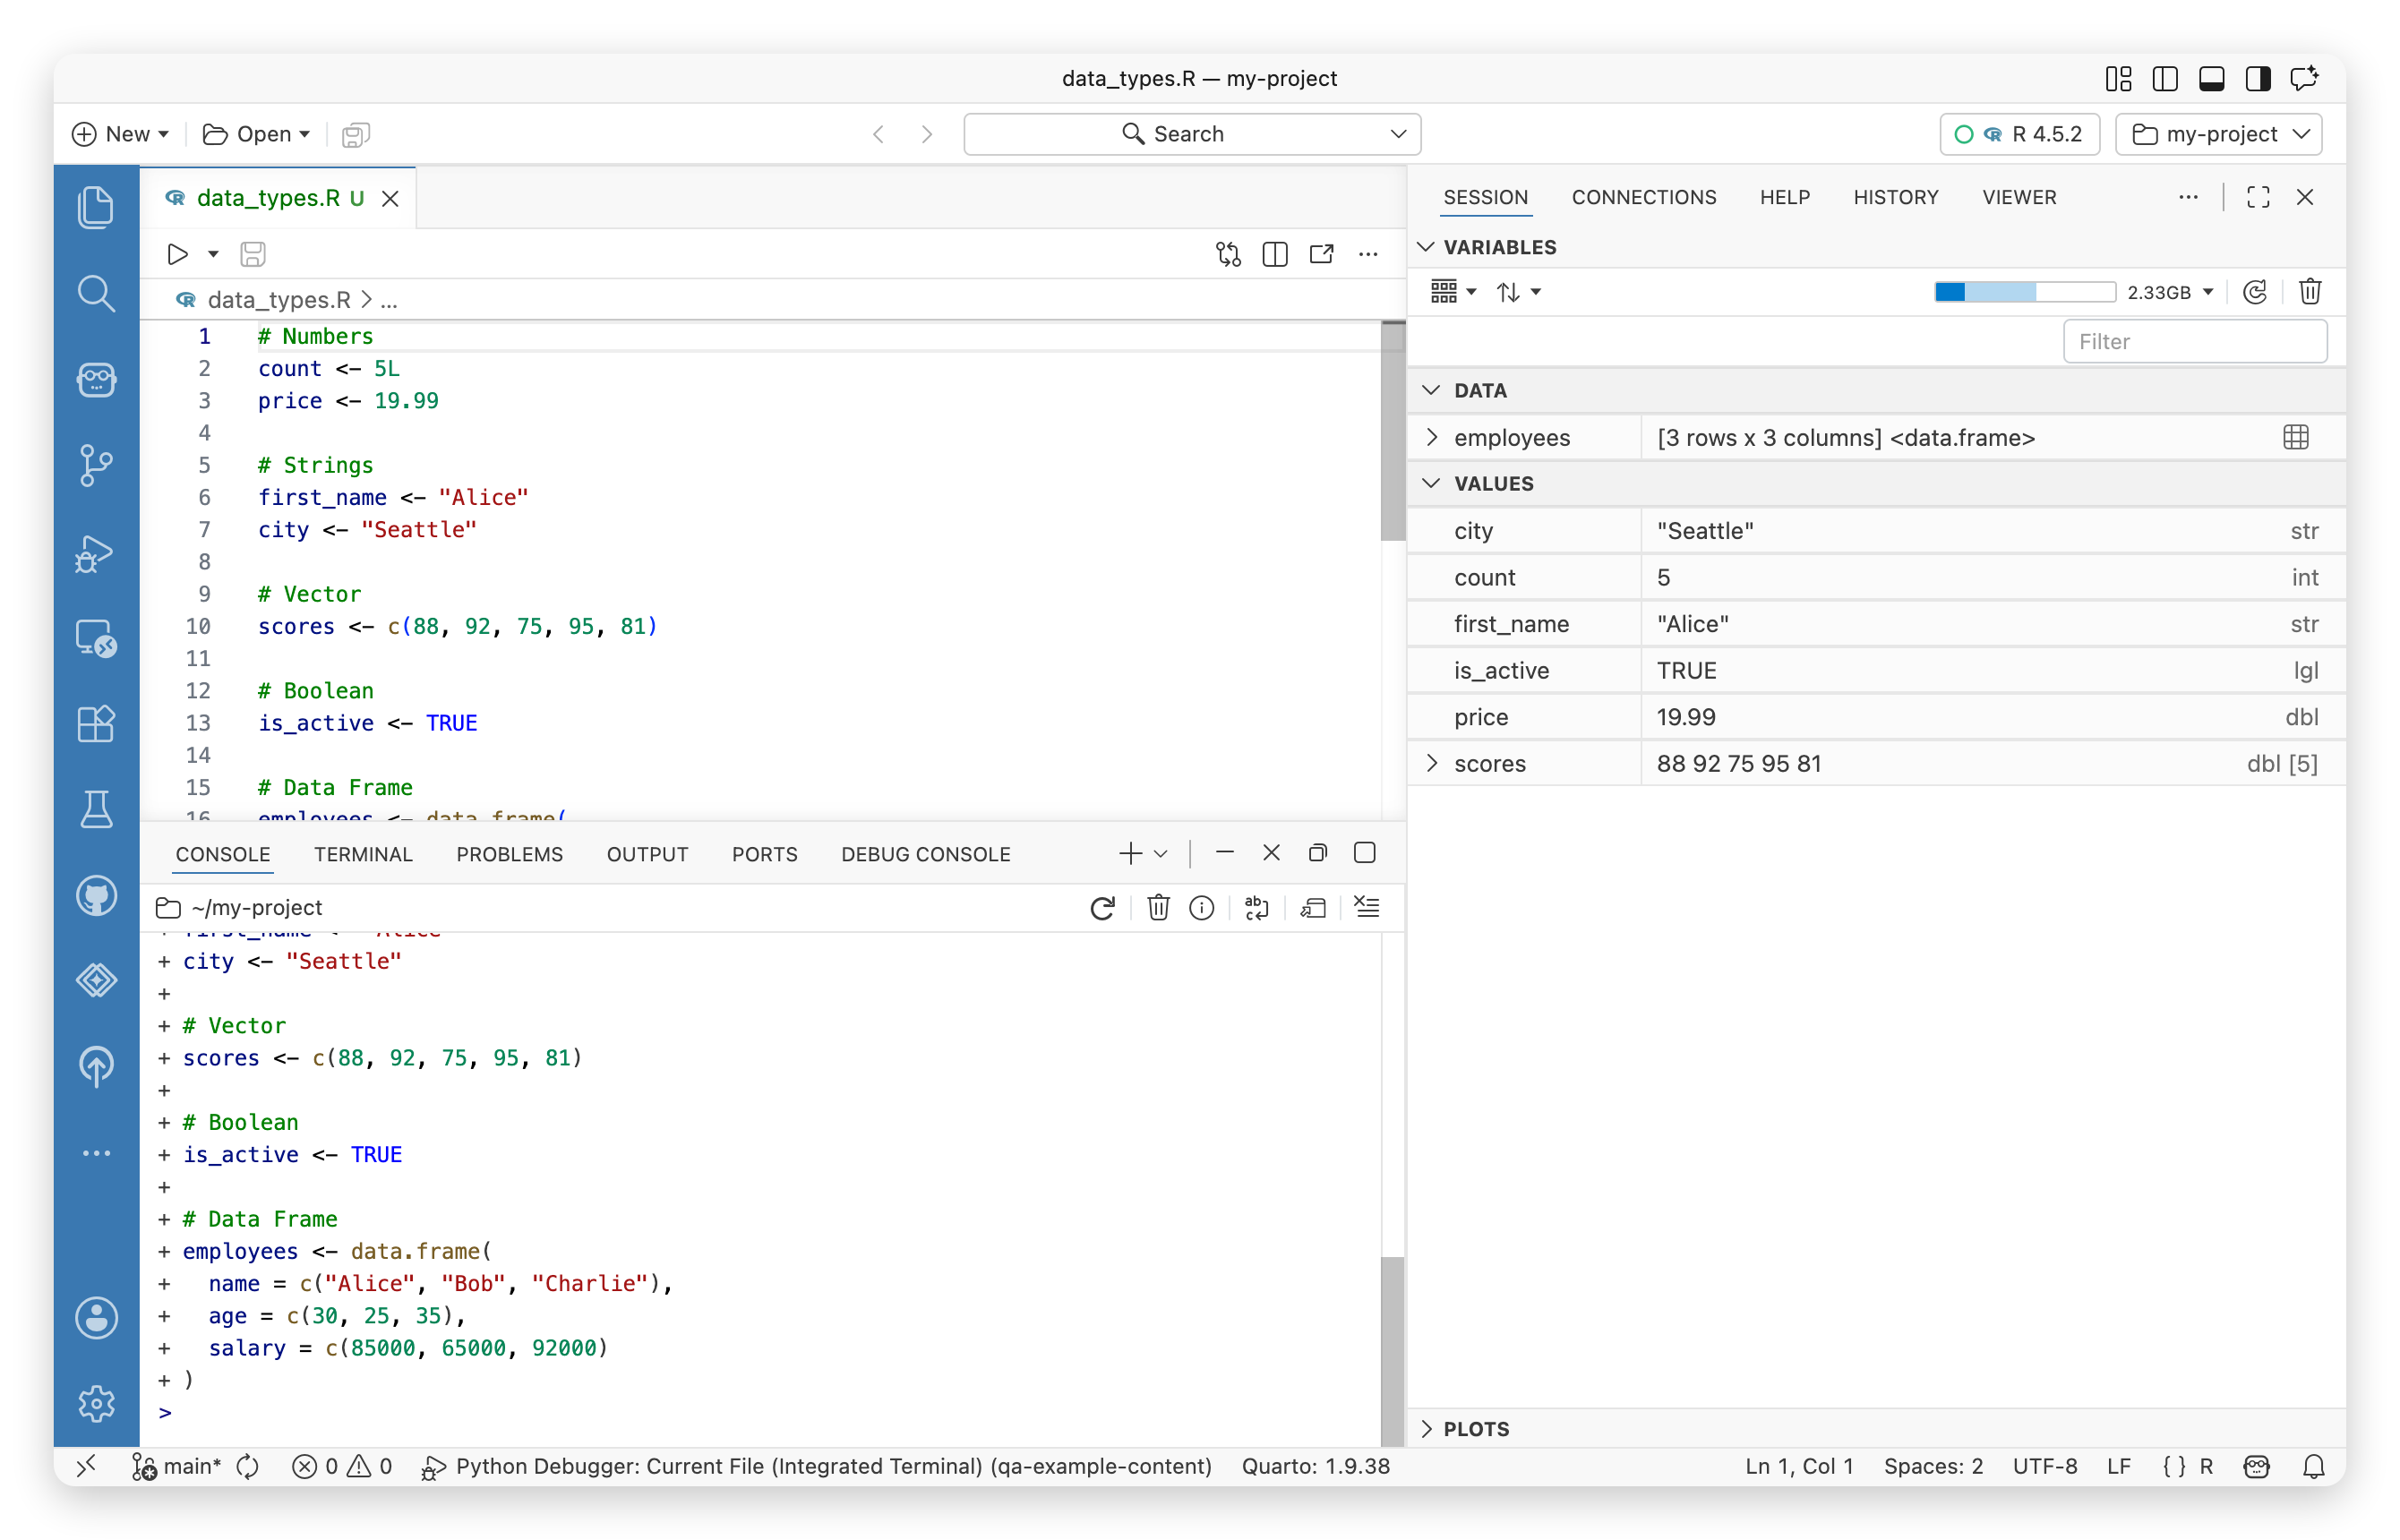
Task: Split the editor to the right
Action: point(1274,254)
